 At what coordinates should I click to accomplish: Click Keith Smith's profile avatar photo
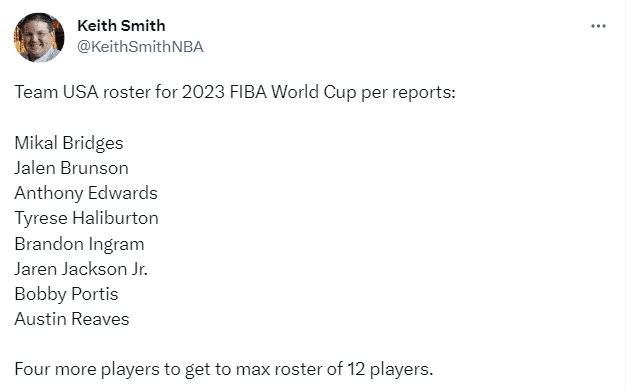pyautogui.click(x=39, y=37)
